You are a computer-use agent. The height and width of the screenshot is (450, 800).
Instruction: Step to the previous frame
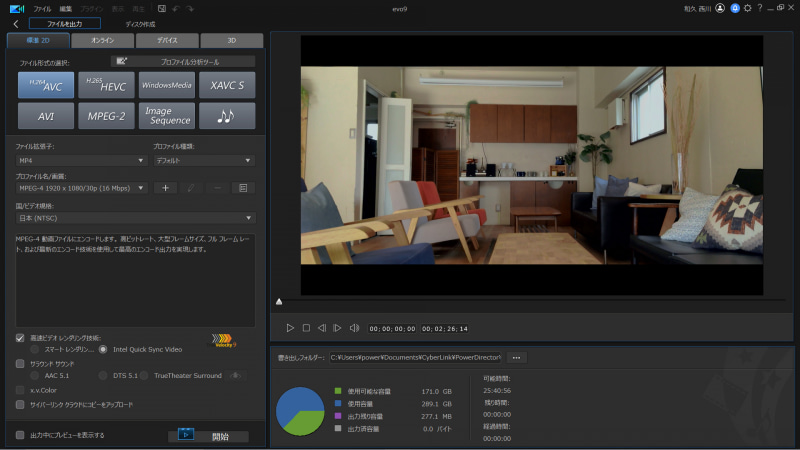click(321, 328)
